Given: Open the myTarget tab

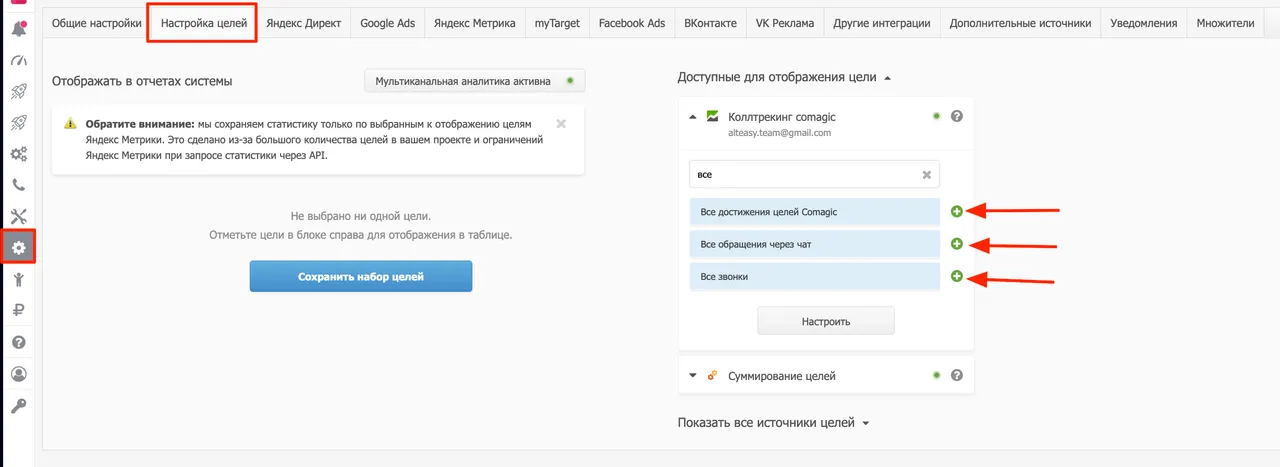Looking at the screenshot, I should [557, 23].
